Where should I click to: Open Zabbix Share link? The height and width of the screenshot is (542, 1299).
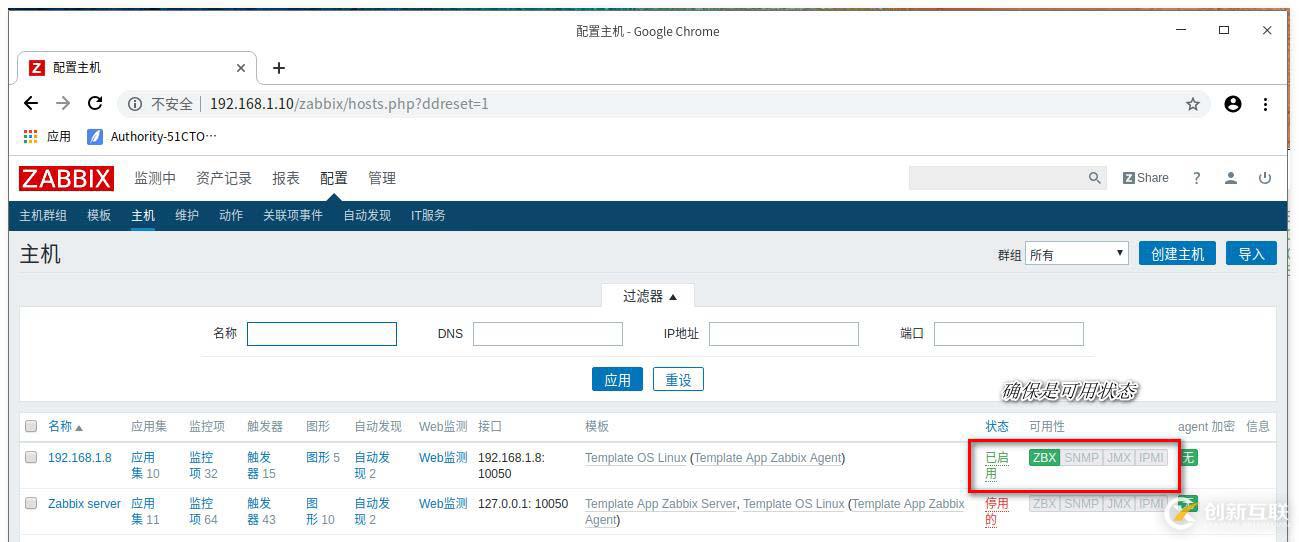click(x=1145, y=178)
